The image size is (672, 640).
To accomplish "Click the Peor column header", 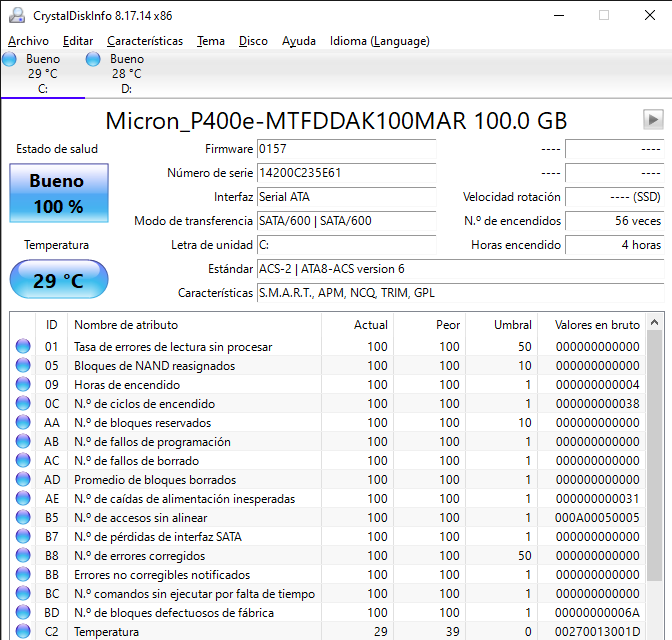I will click(x=429, y=325).
